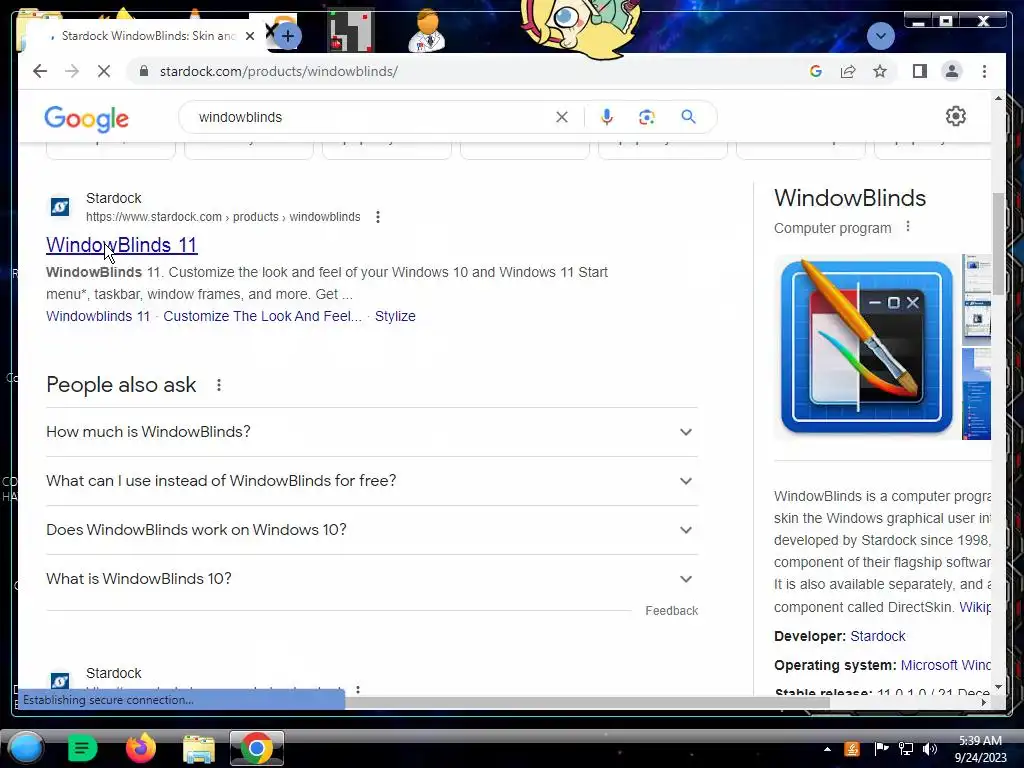Click scrollbar down arrow
Image resolution: width=1024 pixels, height=768 pixels.
click(998, 687)
